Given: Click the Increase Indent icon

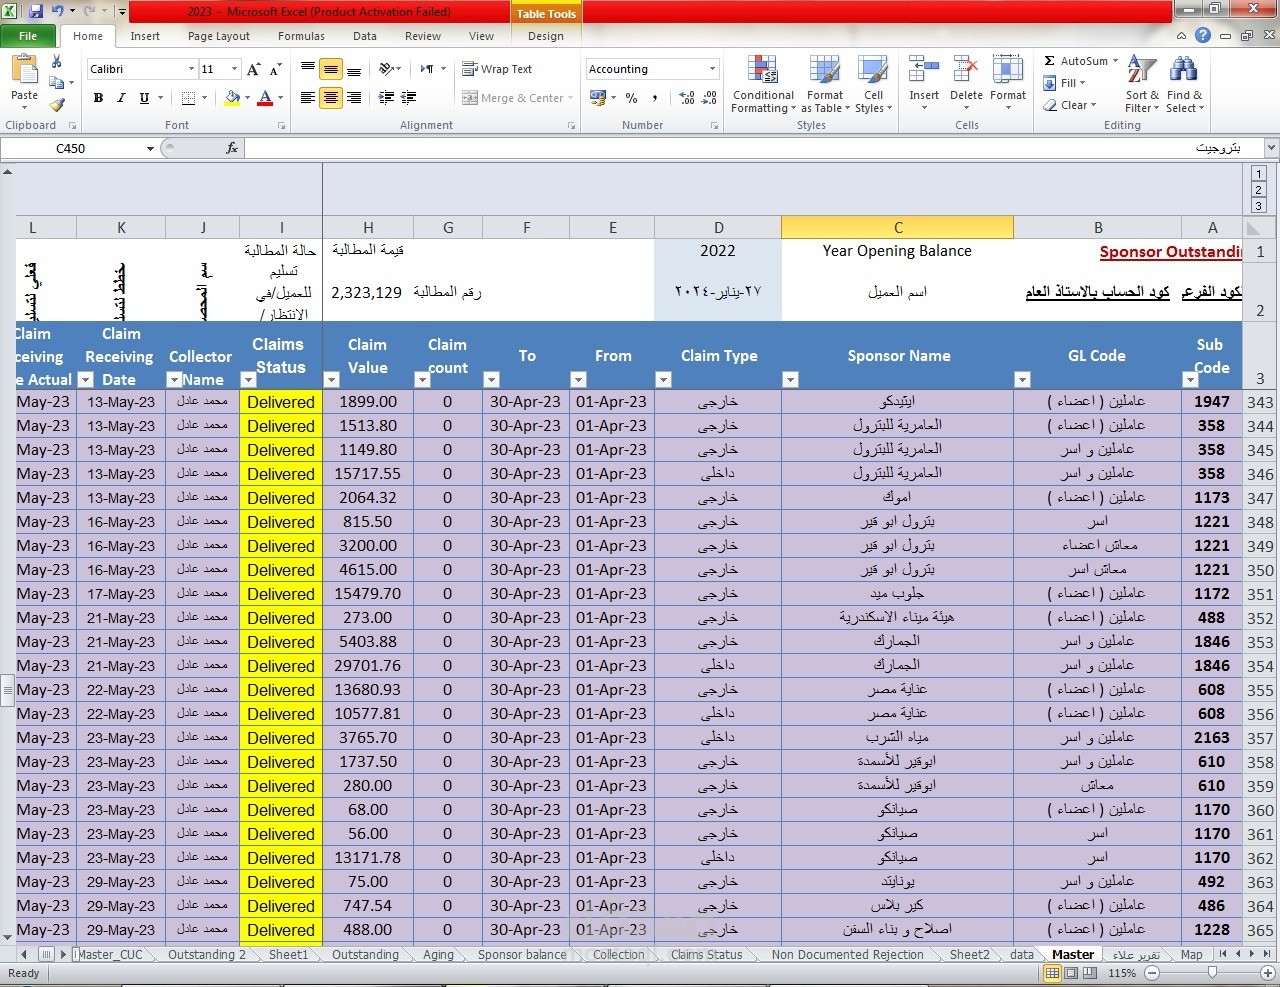Looking at the screenshot, I should pyautogui.click(x=409, y=98).
